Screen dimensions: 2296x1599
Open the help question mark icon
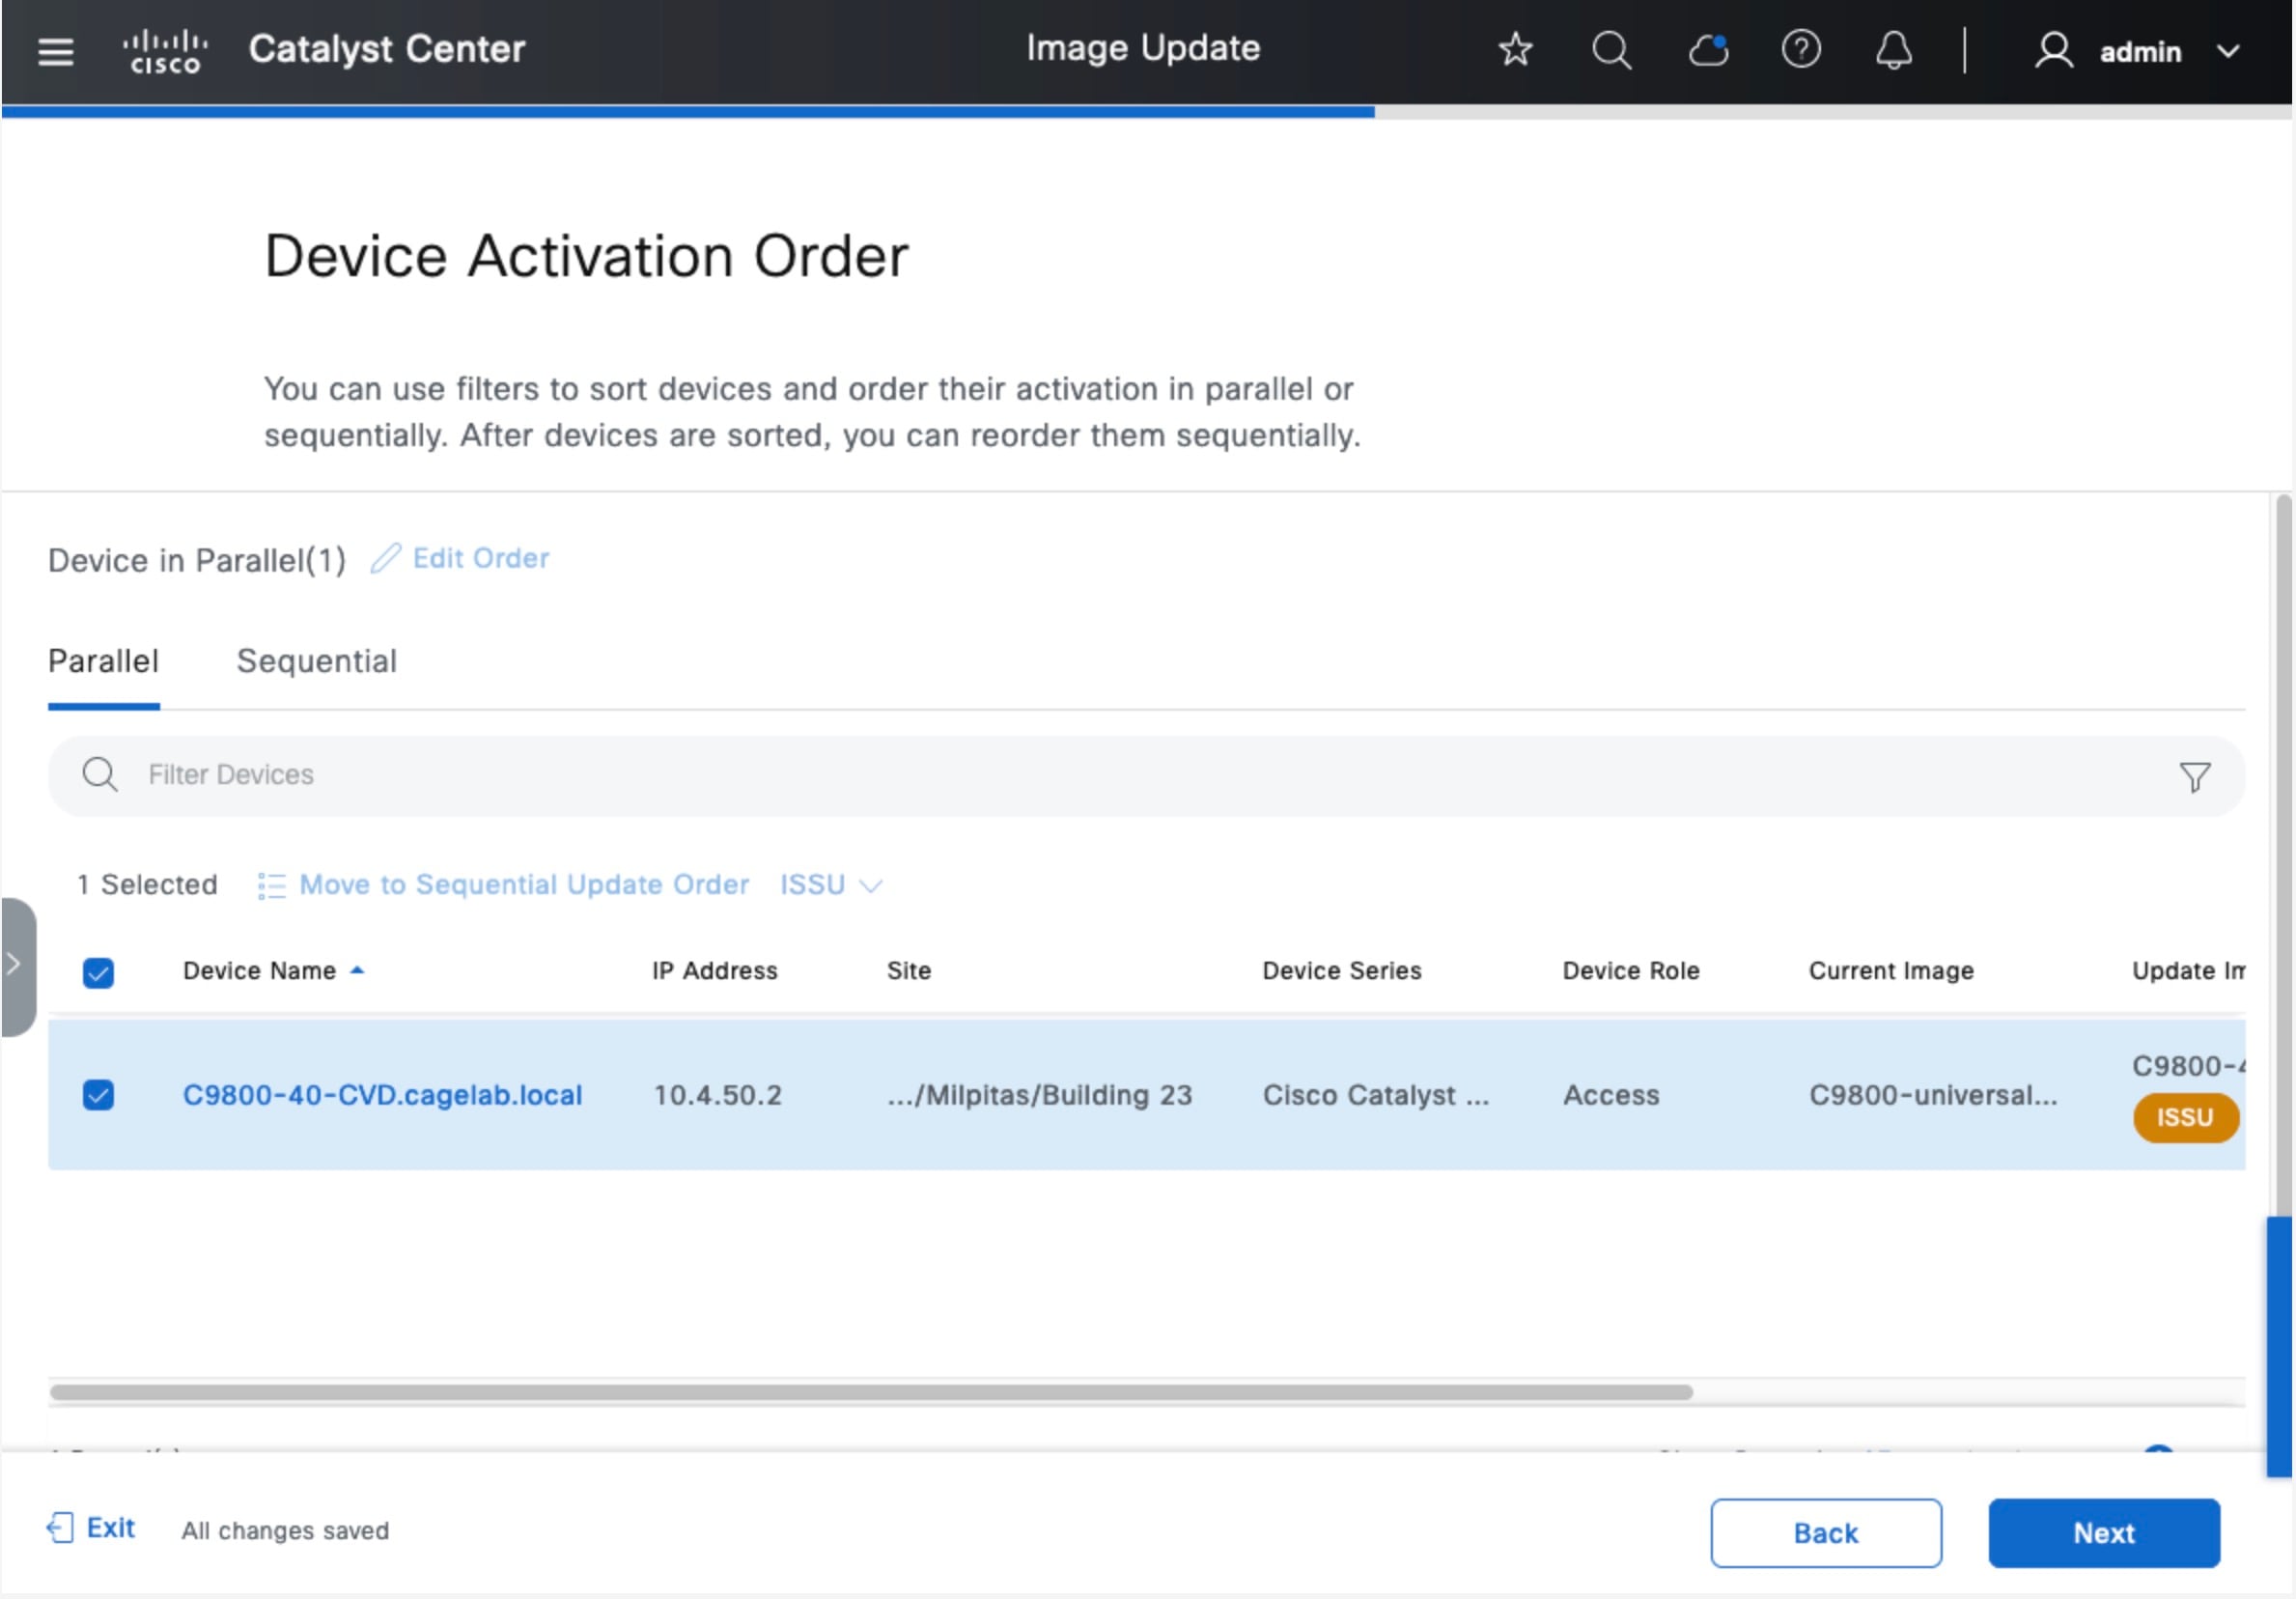[x=1800, y=49]
